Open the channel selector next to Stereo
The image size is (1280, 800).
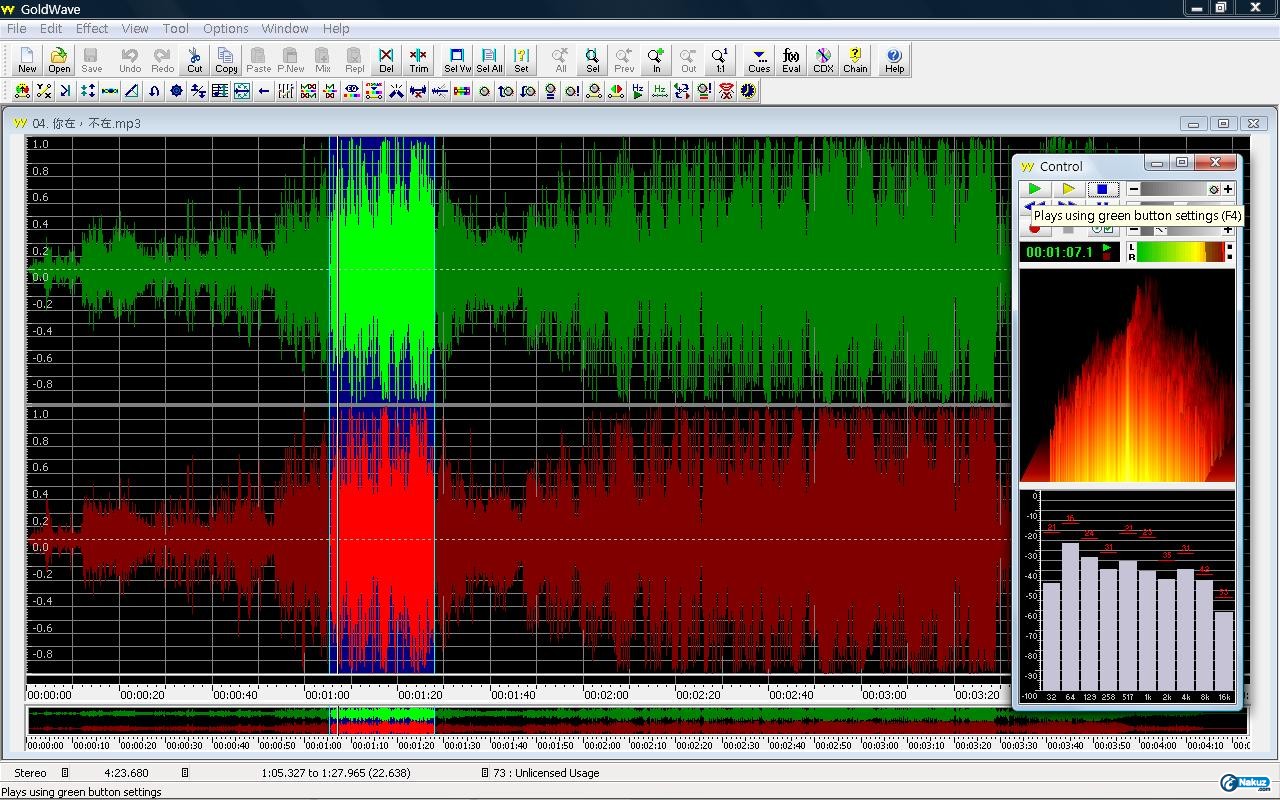[x=65, y=773]
